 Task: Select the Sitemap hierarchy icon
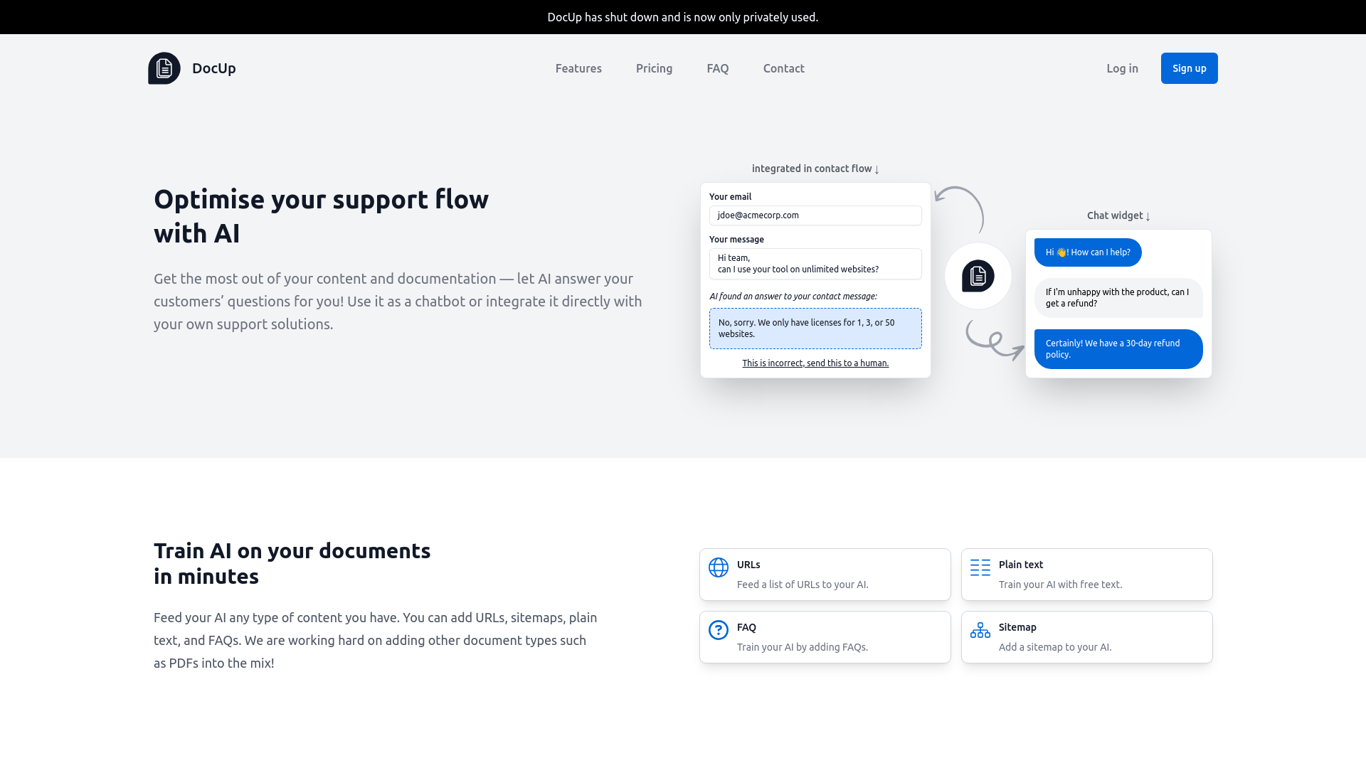[x=980, y=630]
